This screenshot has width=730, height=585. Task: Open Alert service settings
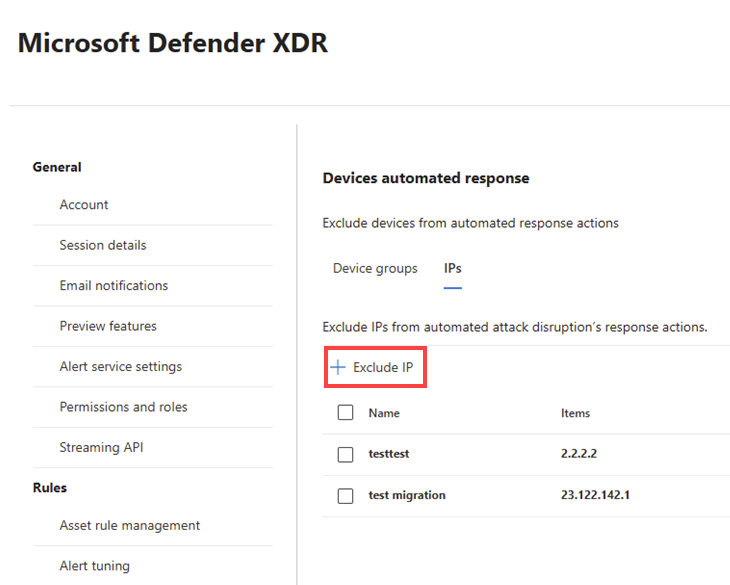[x=121, y=367]
